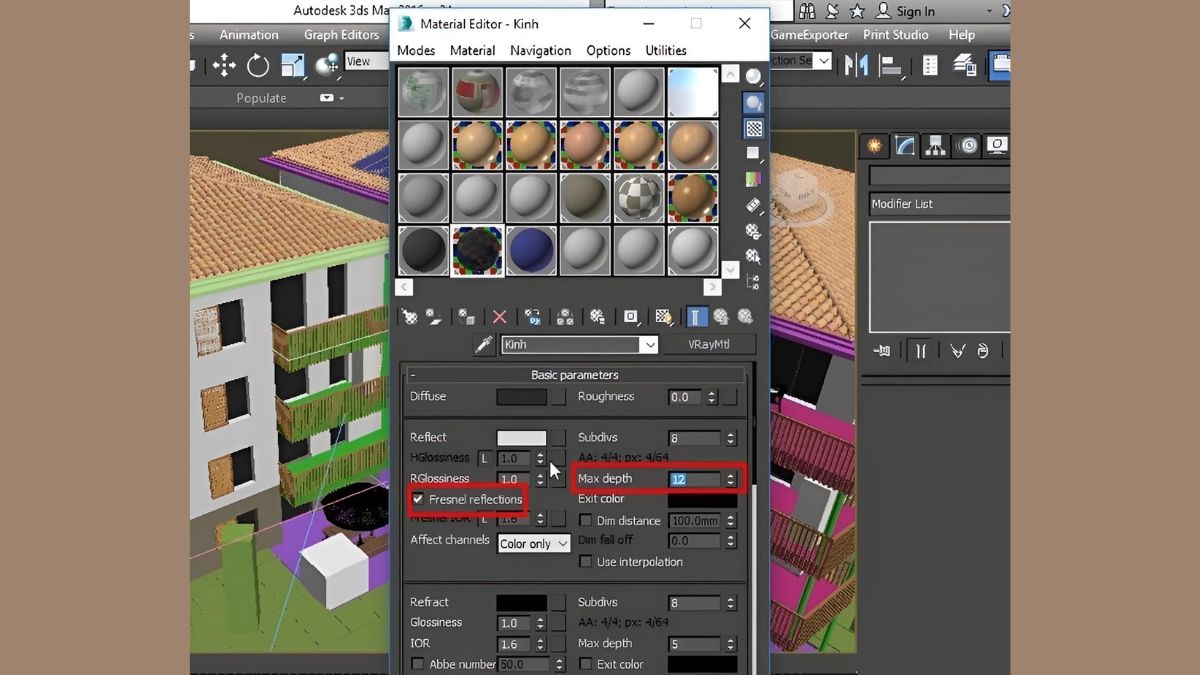Toggle the sample slot Background checker
Screen dimensions: 1200x675
(x=752, y=128)
